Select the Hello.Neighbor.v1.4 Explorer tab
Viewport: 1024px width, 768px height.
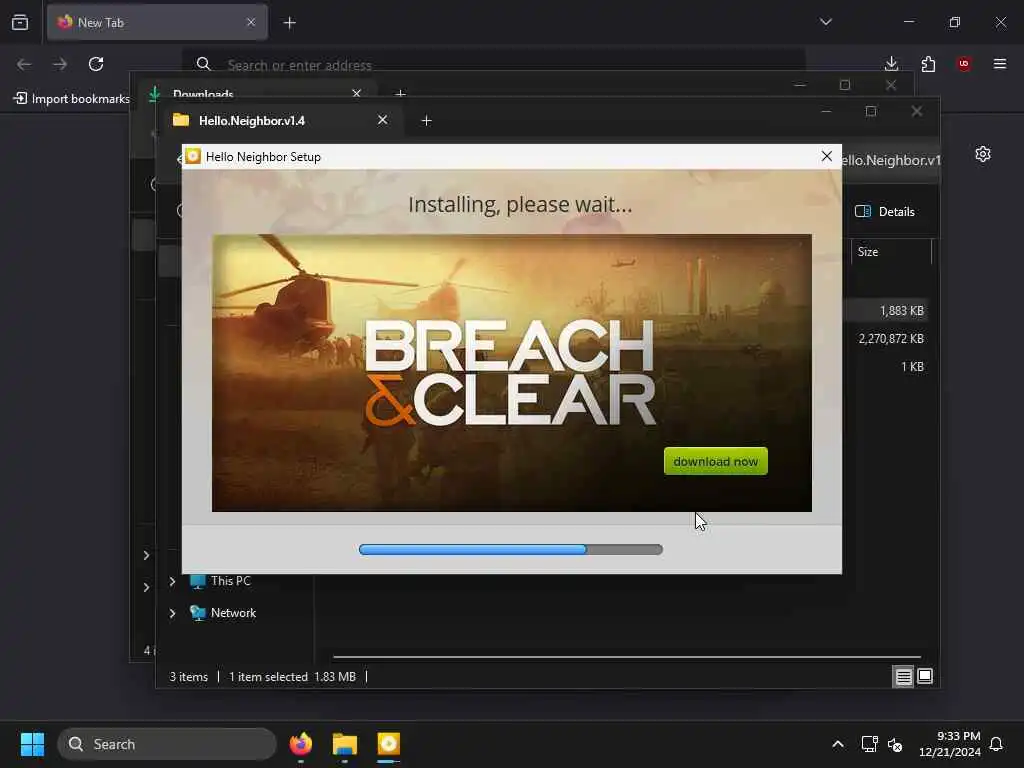281,120
